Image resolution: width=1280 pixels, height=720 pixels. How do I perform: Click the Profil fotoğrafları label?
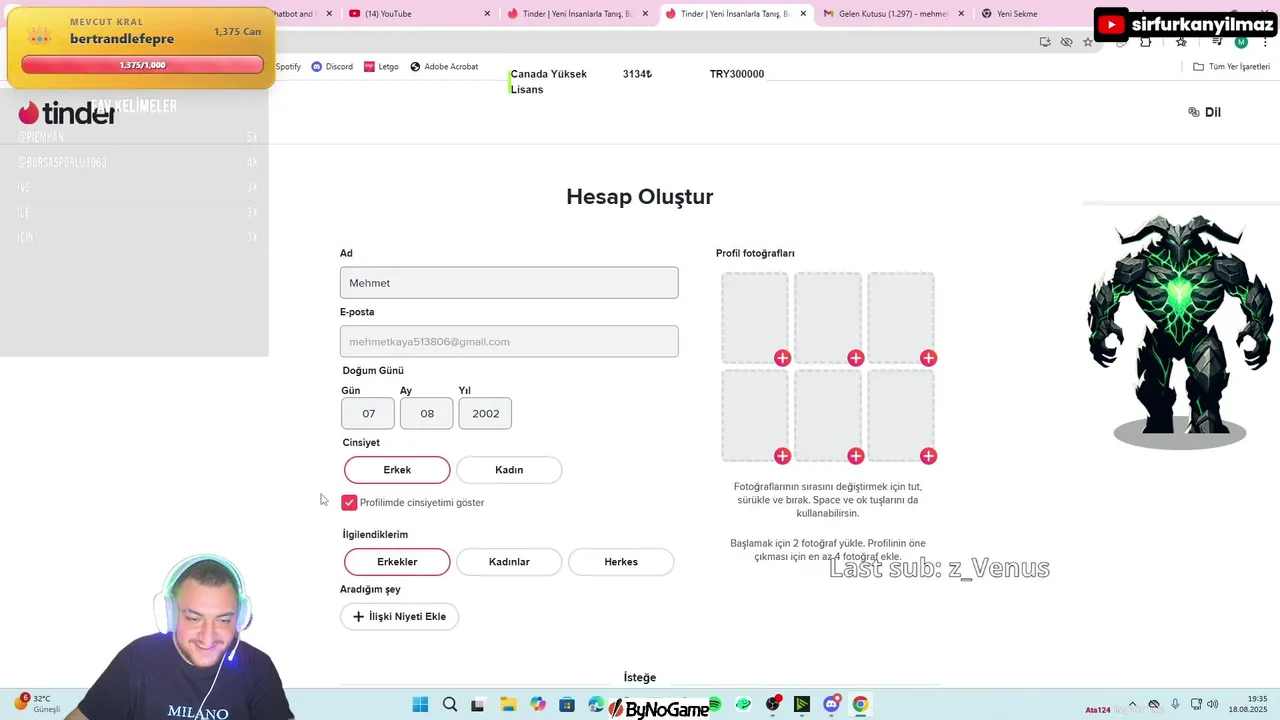[755, 254]
